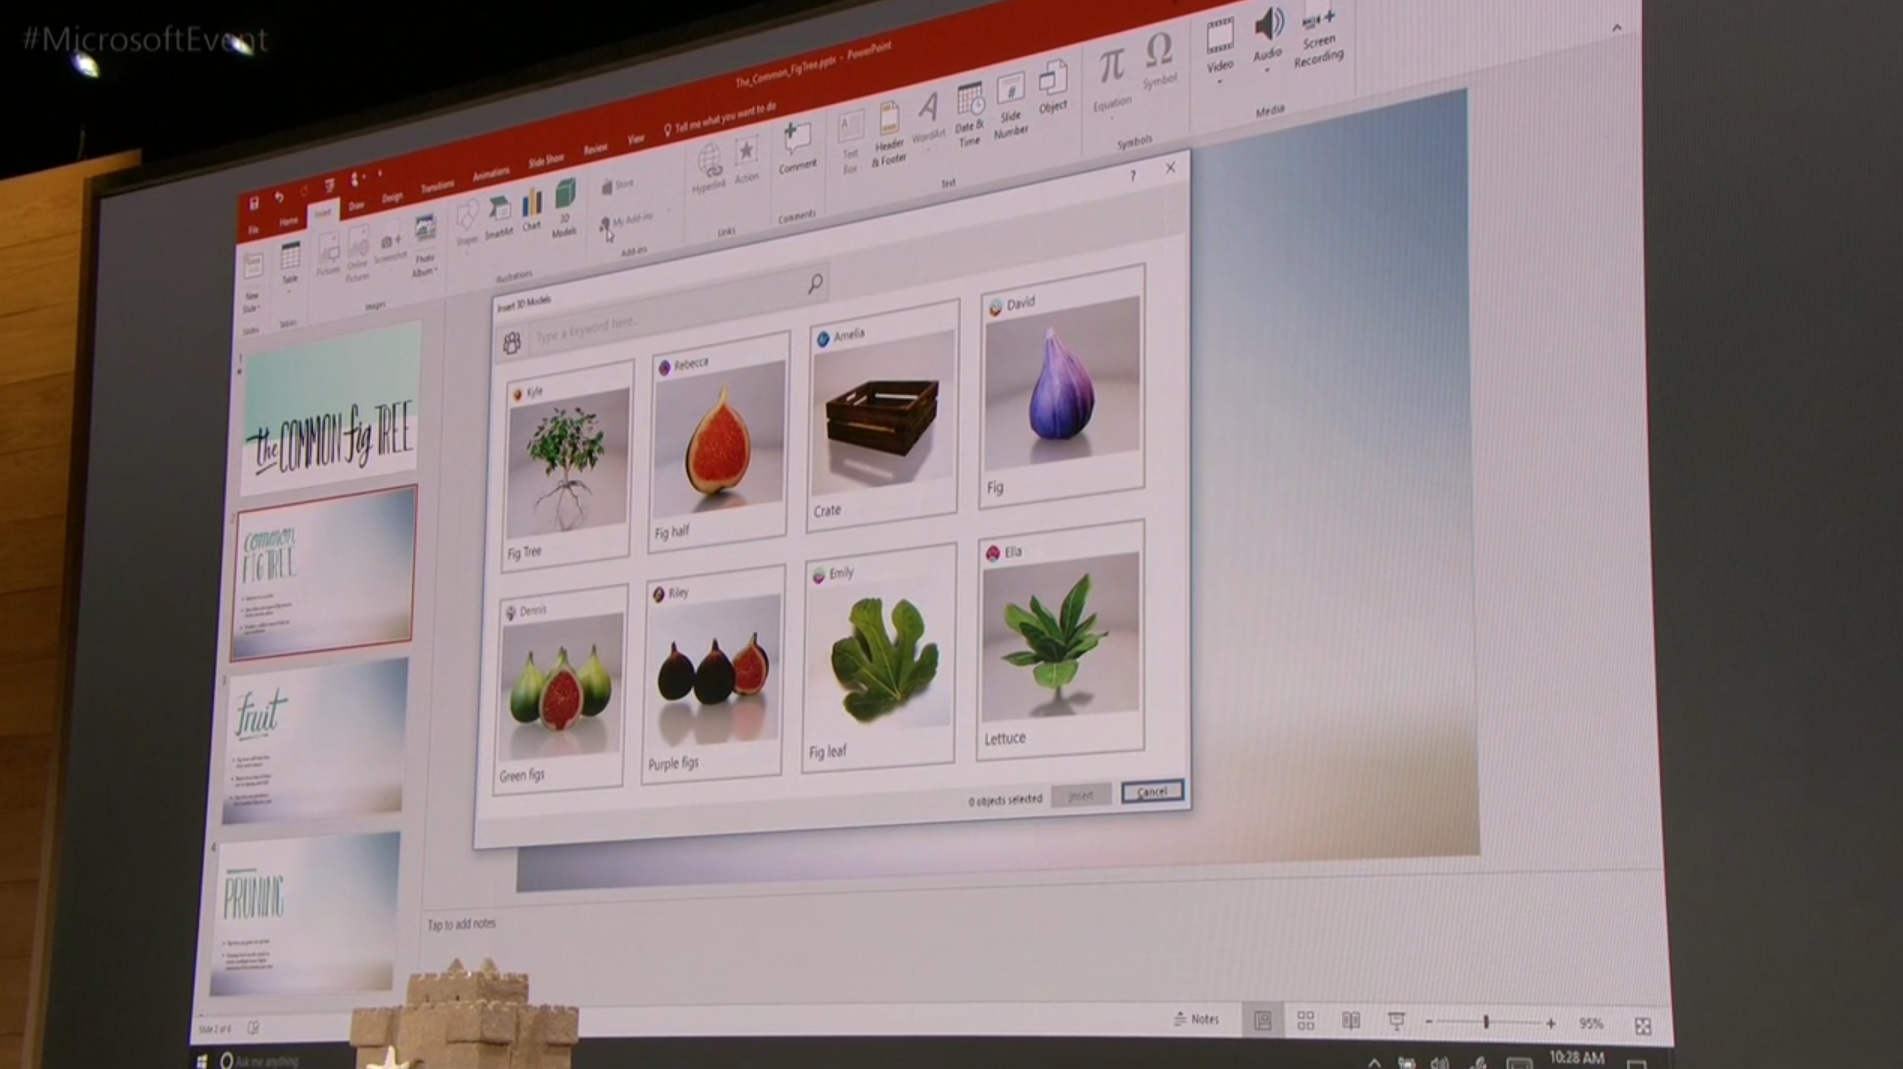Switch to the Animations tab
The height and width of the screenshot is (1069, 1903).
(490, 174)
